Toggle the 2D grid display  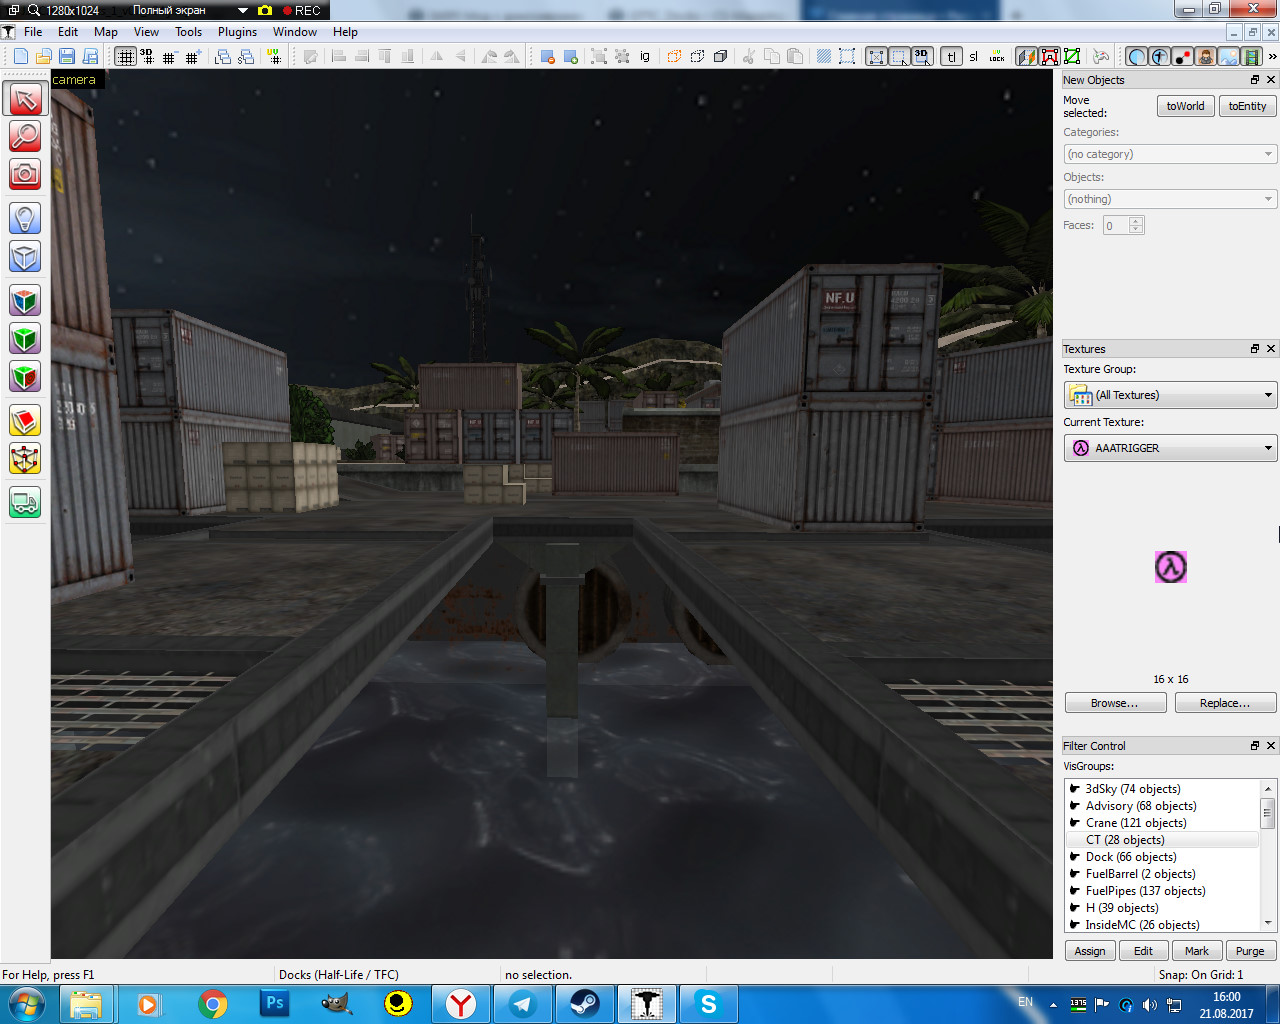tap(125, 56)
